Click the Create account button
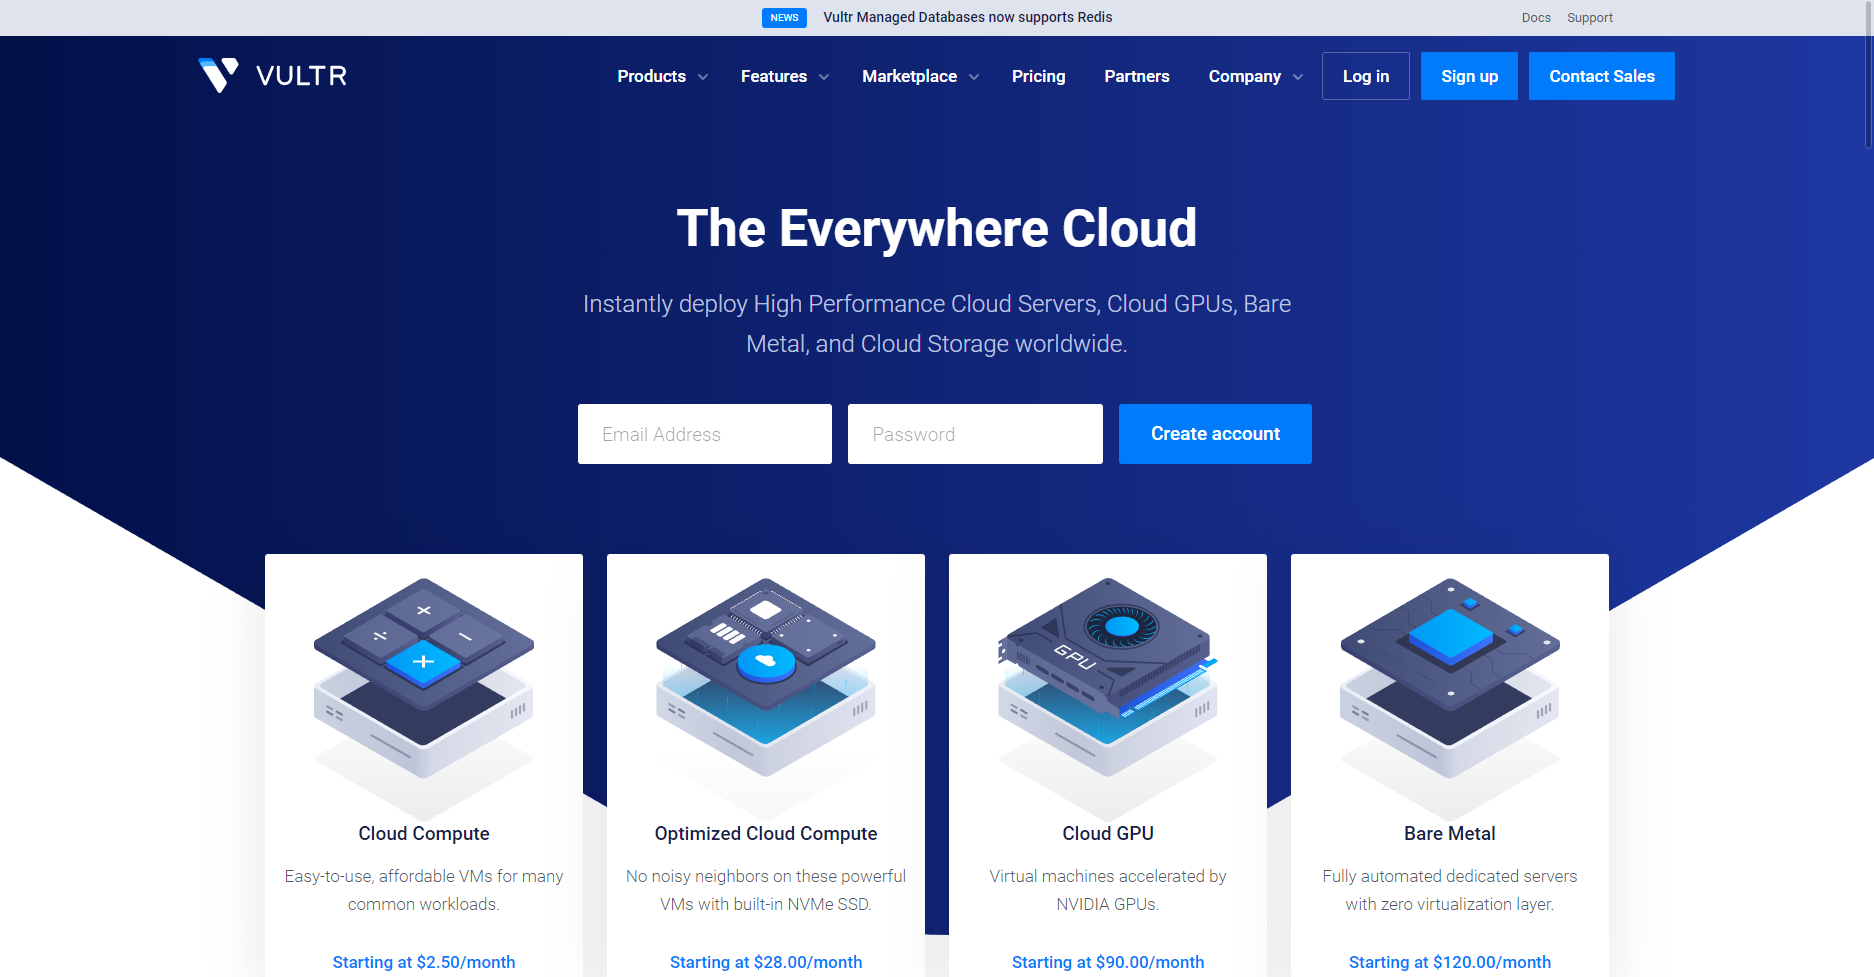 point(1215,434)
